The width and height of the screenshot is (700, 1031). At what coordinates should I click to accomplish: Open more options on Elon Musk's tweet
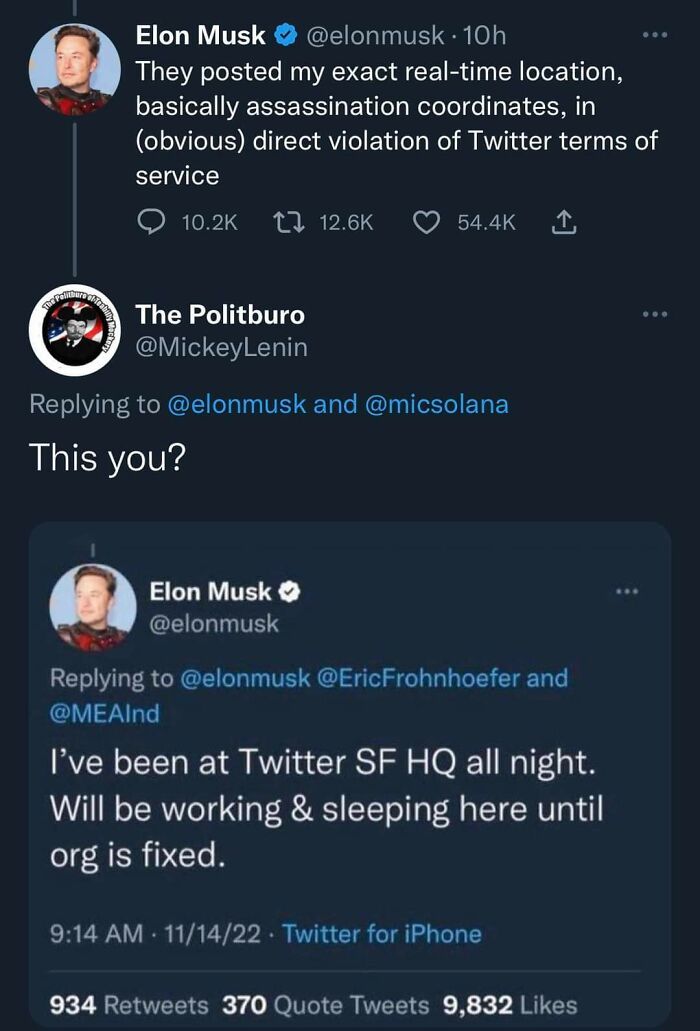point(657,34)
